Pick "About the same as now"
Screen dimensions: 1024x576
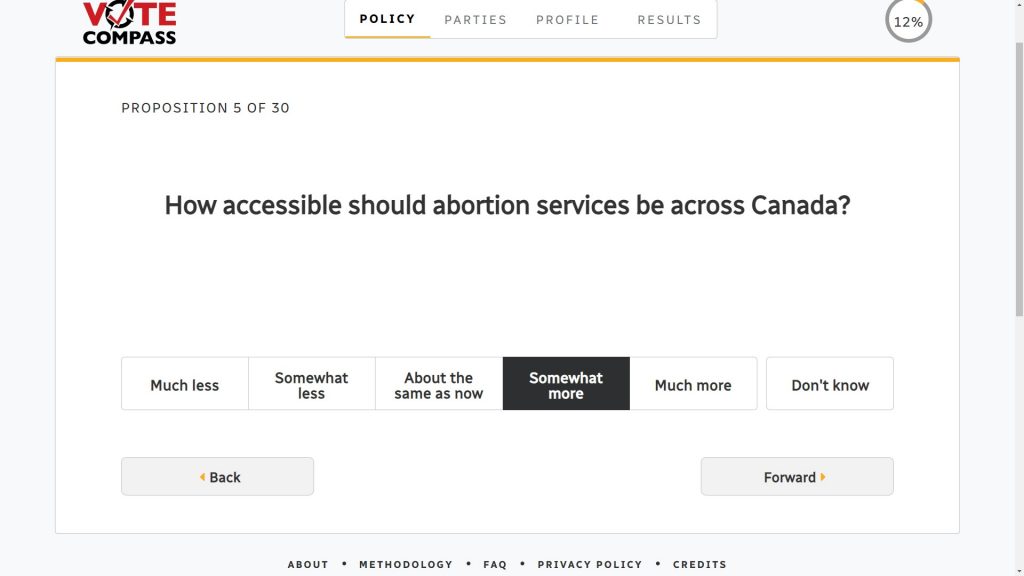point(438,384)
